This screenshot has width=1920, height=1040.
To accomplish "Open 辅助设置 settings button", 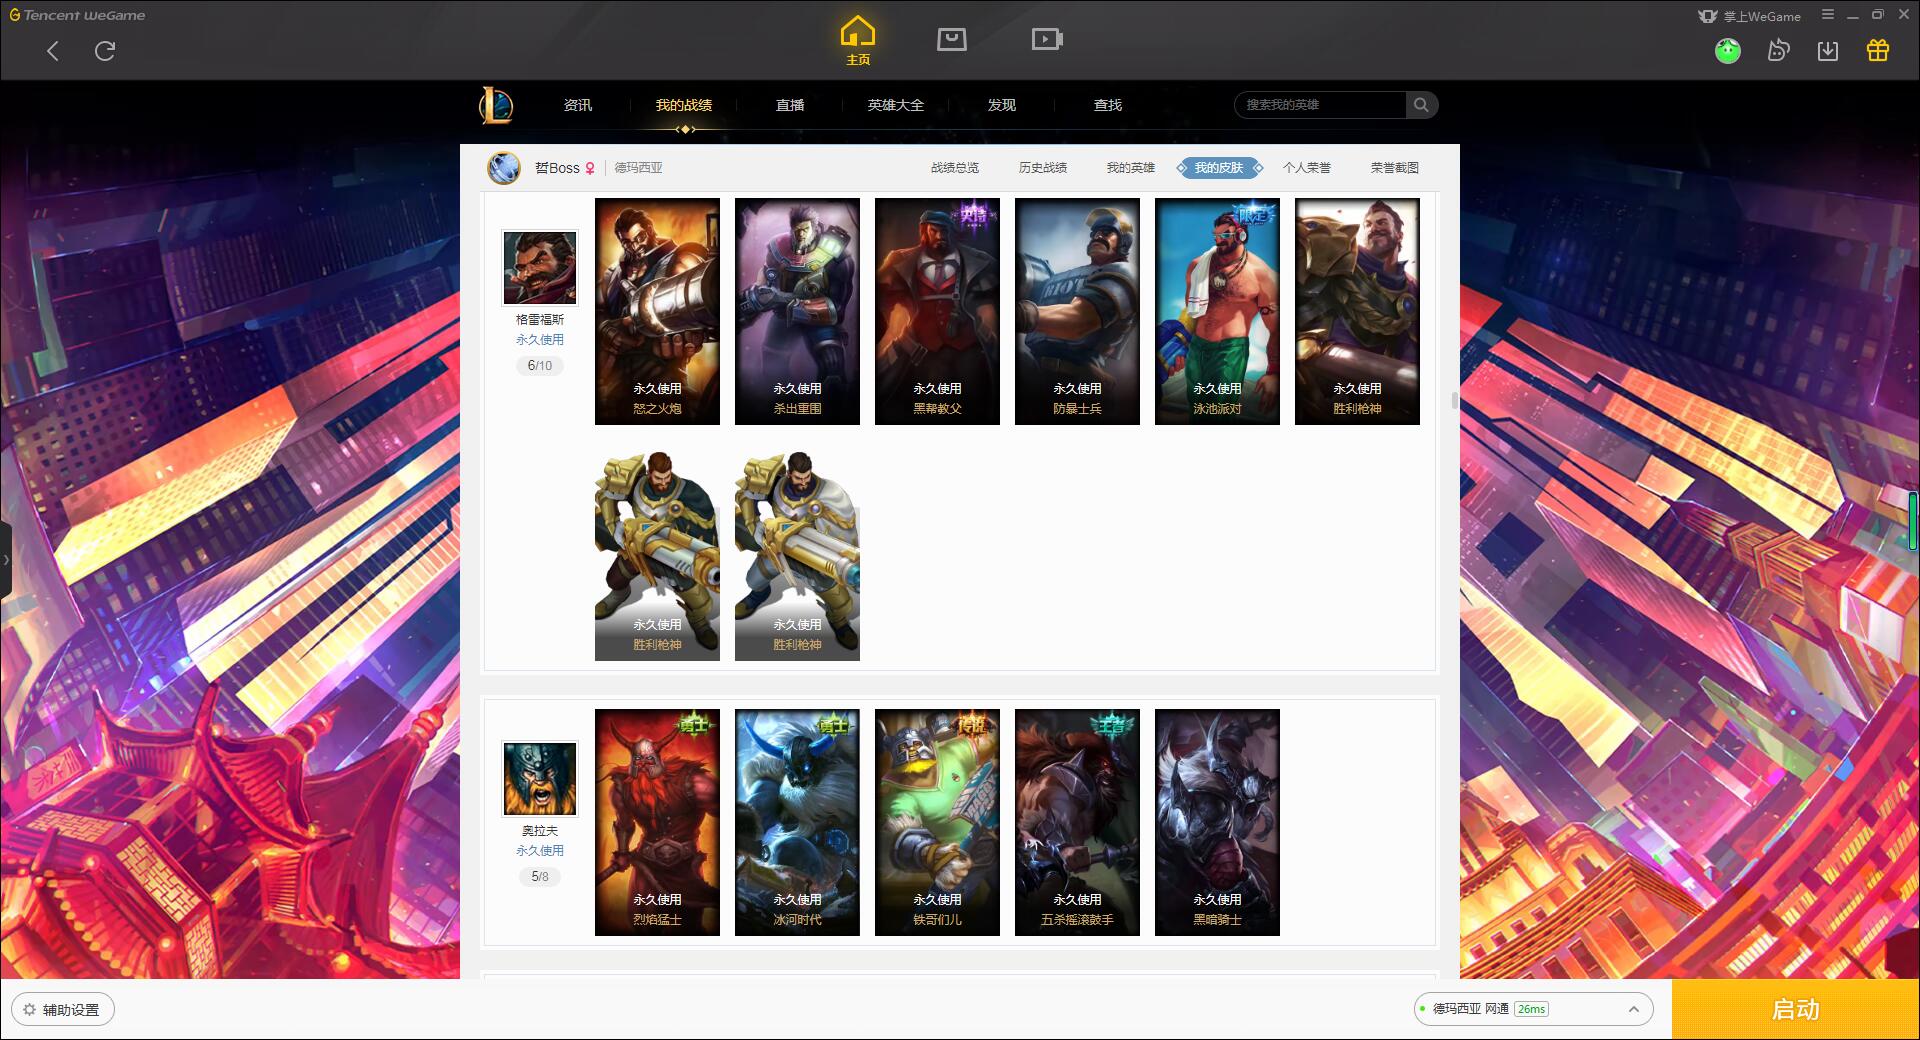I will click(62, 1010).
